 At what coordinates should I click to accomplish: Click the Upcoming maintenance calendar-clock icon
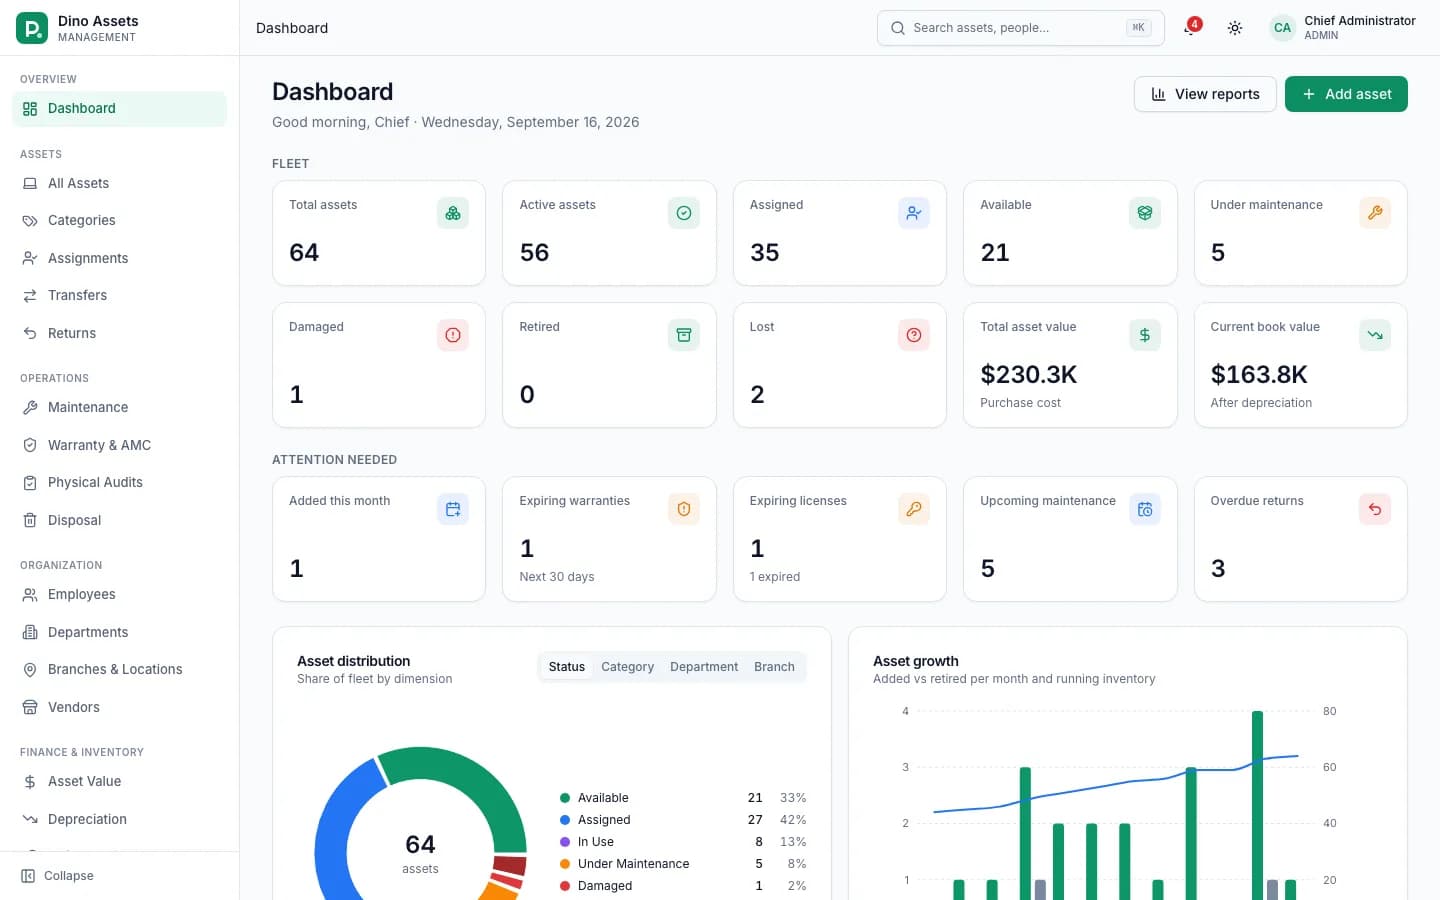coord(1145,509)
